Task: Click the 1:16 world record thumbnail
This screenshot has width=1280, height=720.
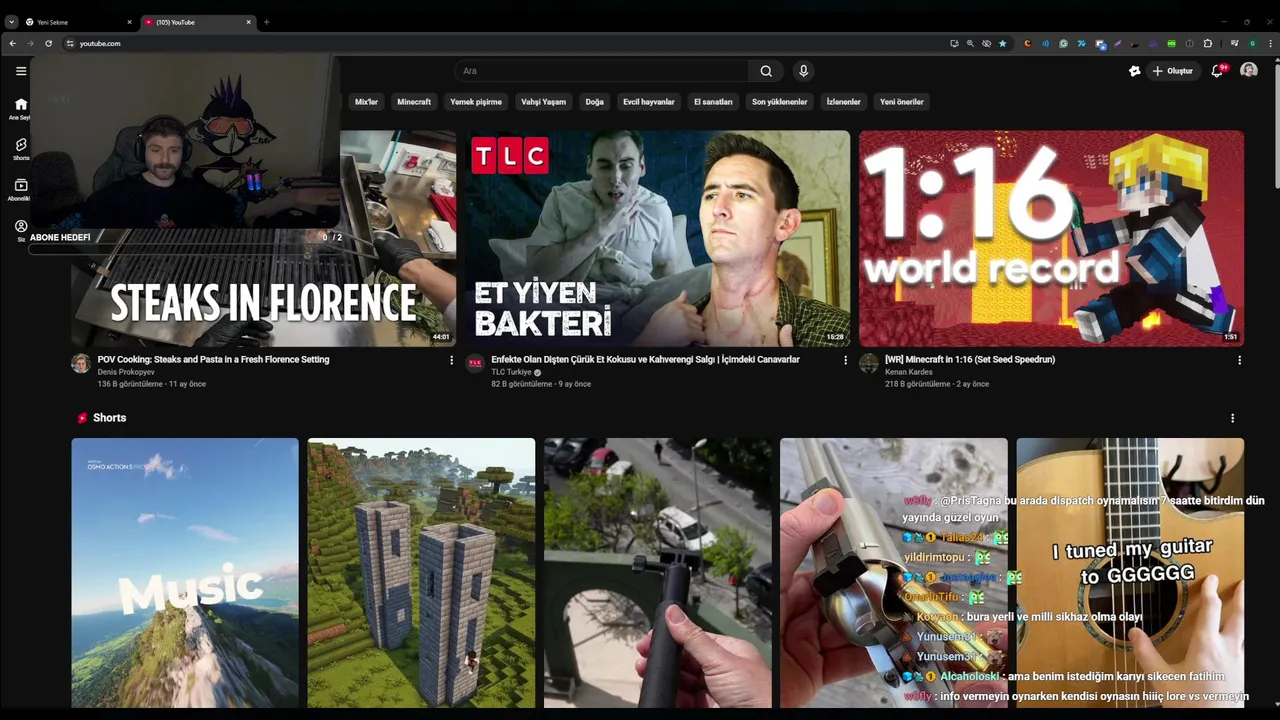Action: (1052, 238)
